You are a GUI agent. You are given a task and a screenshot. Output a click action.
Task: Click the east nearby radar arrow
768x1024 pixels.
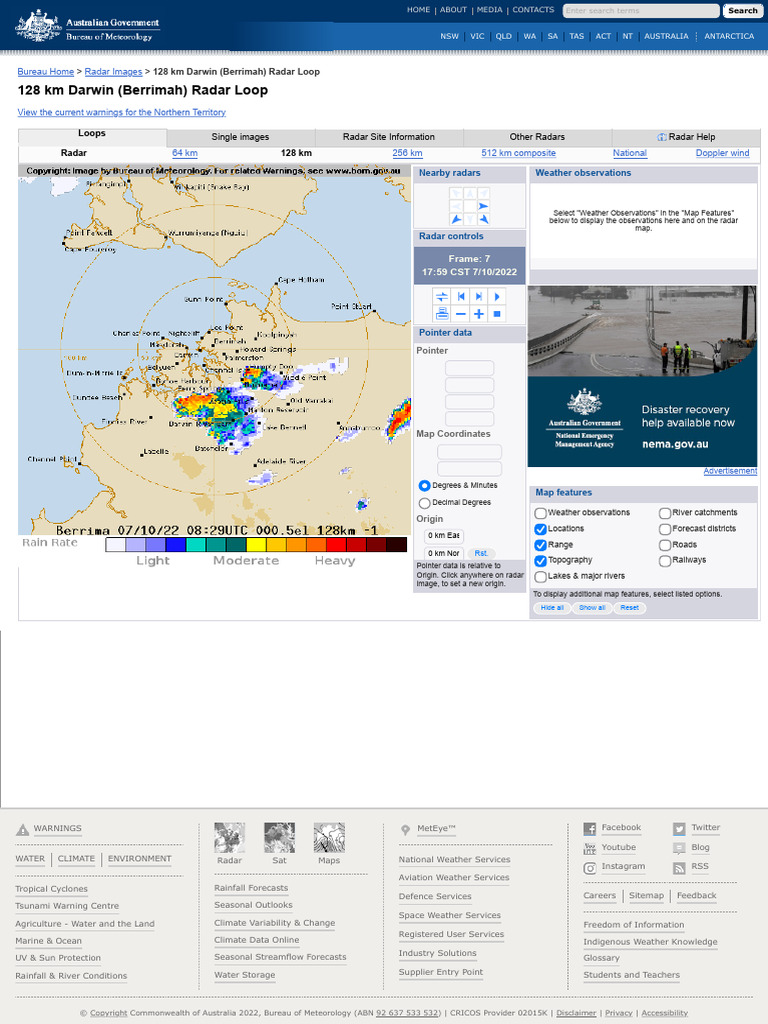(483, 206)
